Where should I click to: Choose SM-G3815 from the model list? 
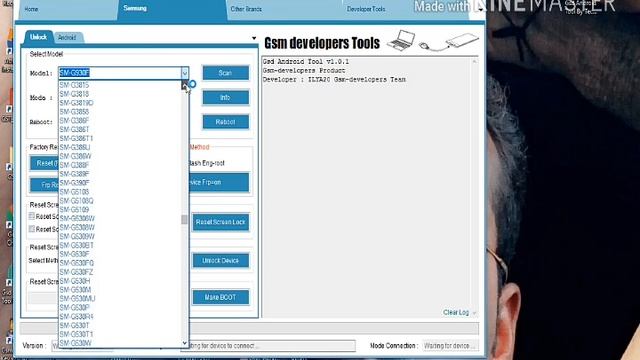pyautogui.click(x=120, y=85)
